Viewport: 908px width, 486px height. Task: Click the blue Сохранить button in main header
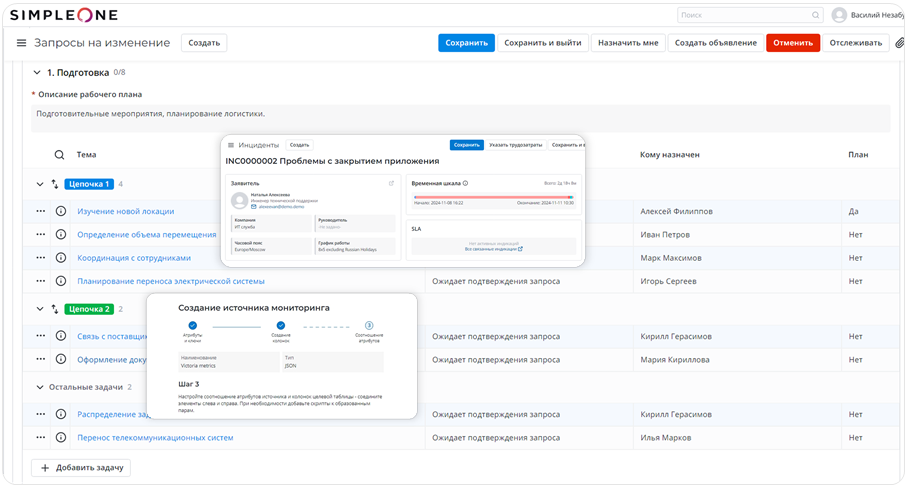pos(466,43)
